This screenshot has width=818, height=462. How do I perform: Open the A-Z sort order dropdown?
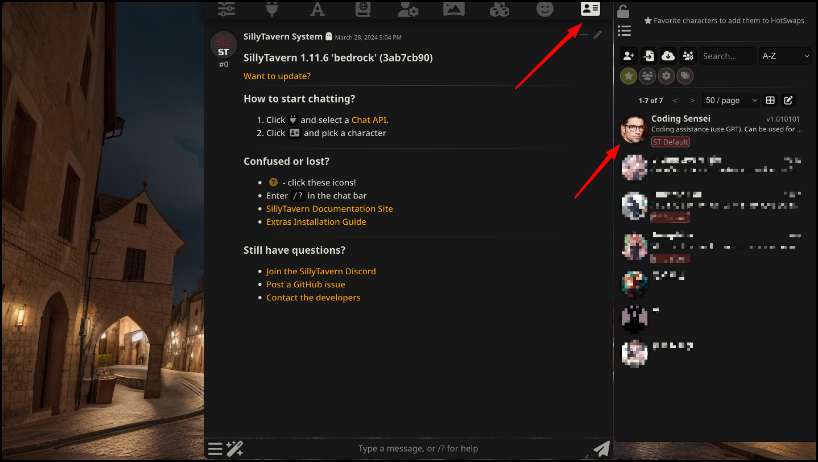point(785,56)
